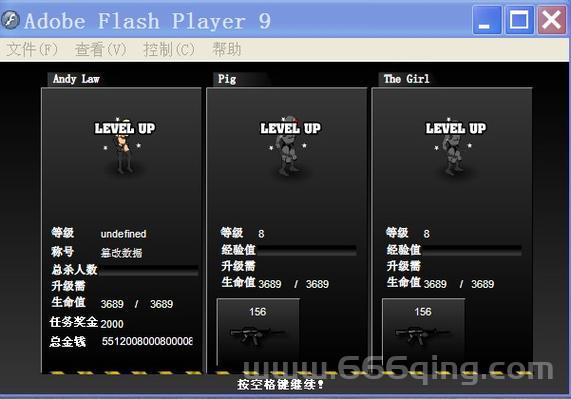Click Pig's 升级需 label
The height and width of the screenshot is (399, 571).
[x=238, y=266]
